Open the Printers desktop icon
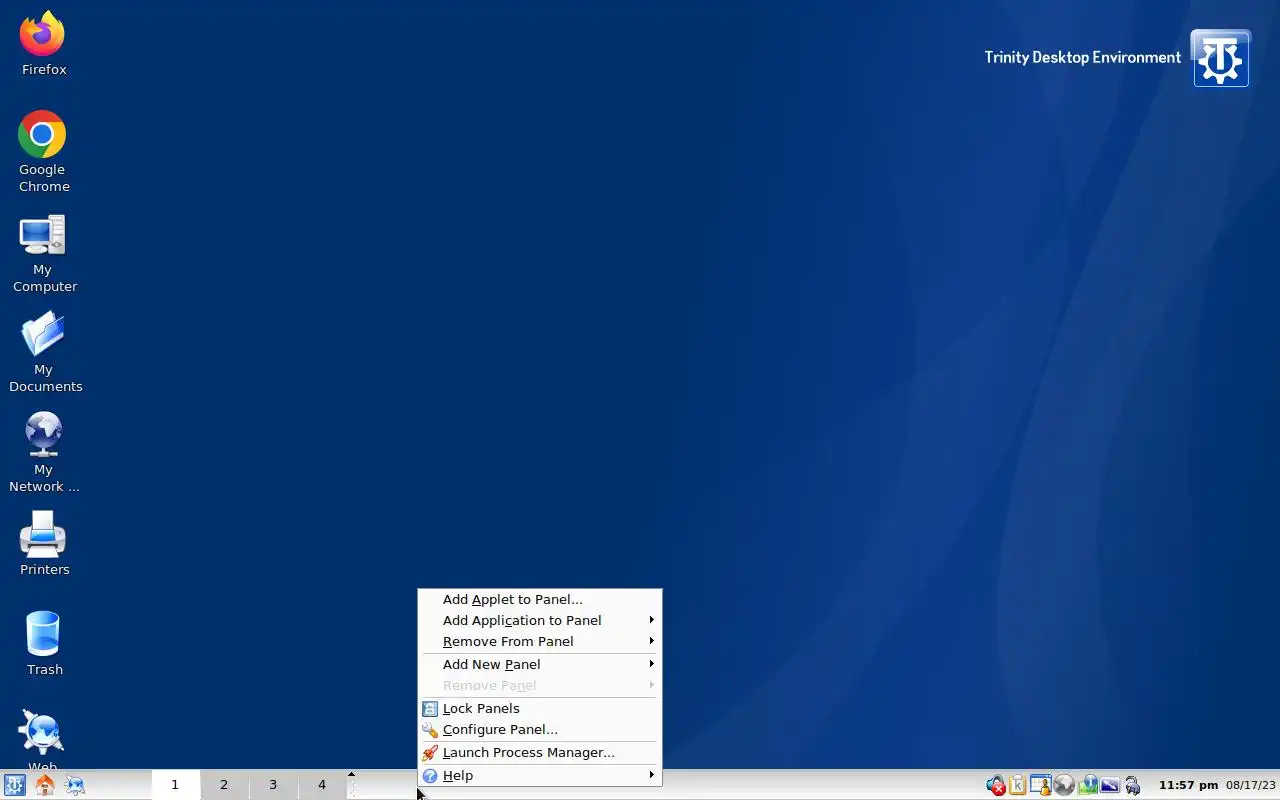 click(x=44, y=543)
